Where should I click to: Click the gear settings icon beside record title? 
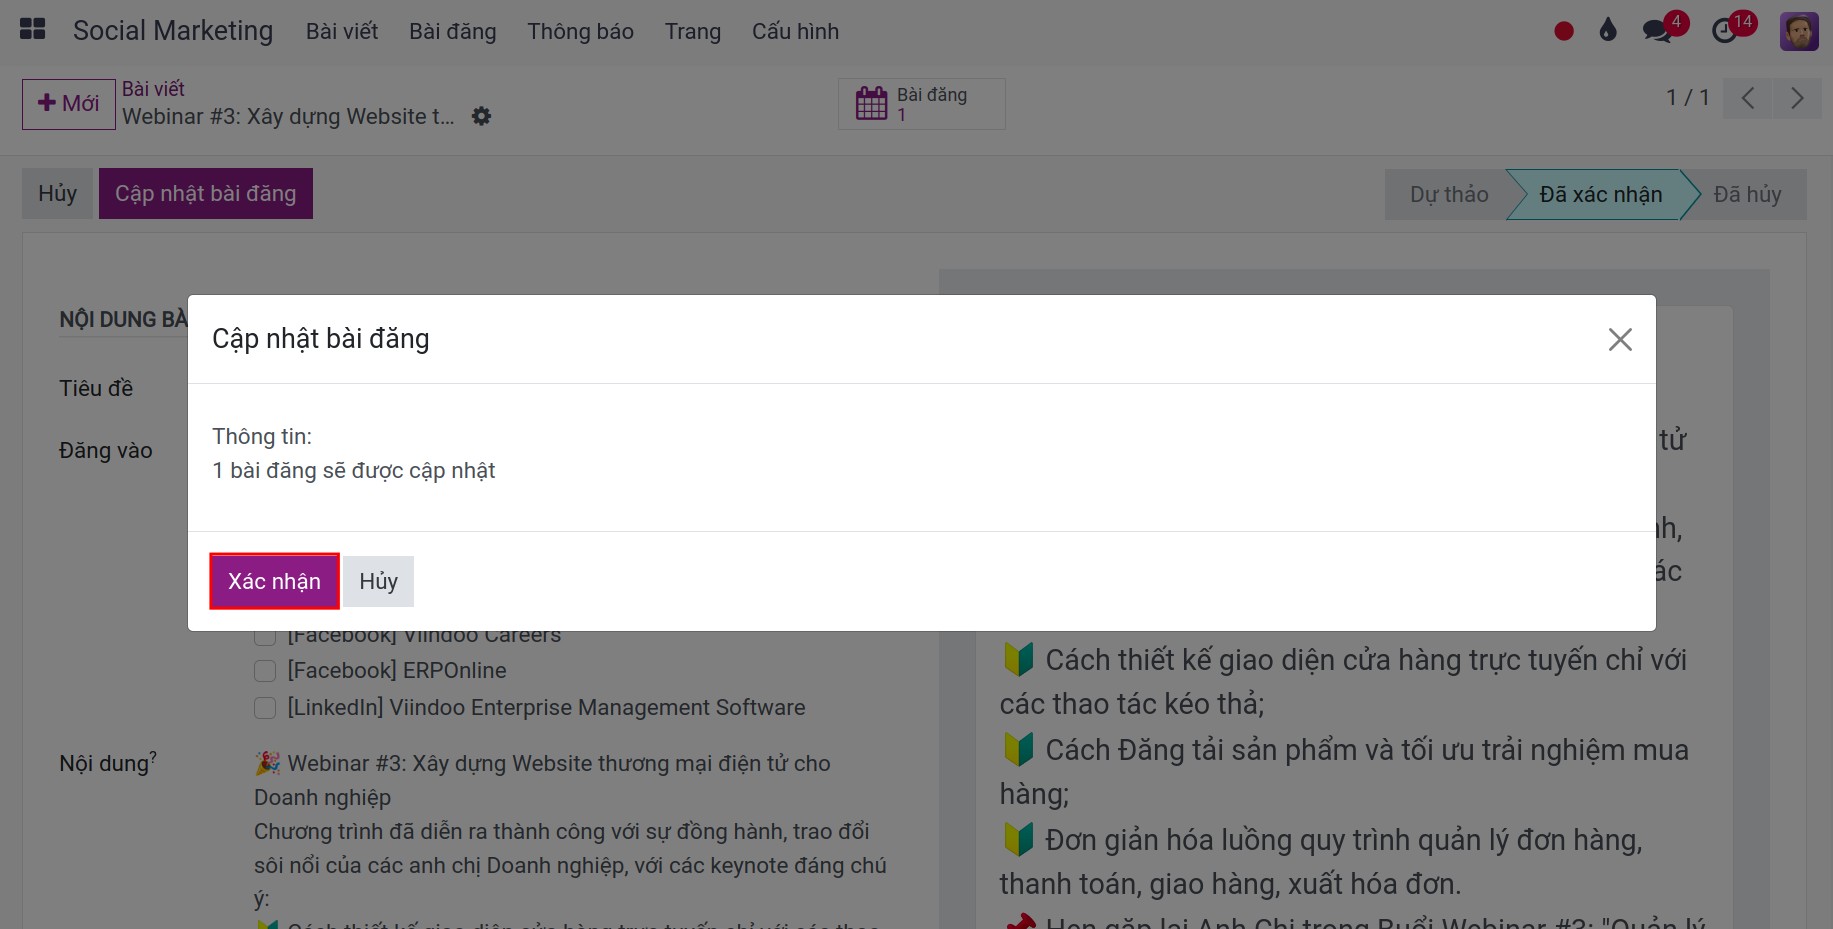click(481, 117)
